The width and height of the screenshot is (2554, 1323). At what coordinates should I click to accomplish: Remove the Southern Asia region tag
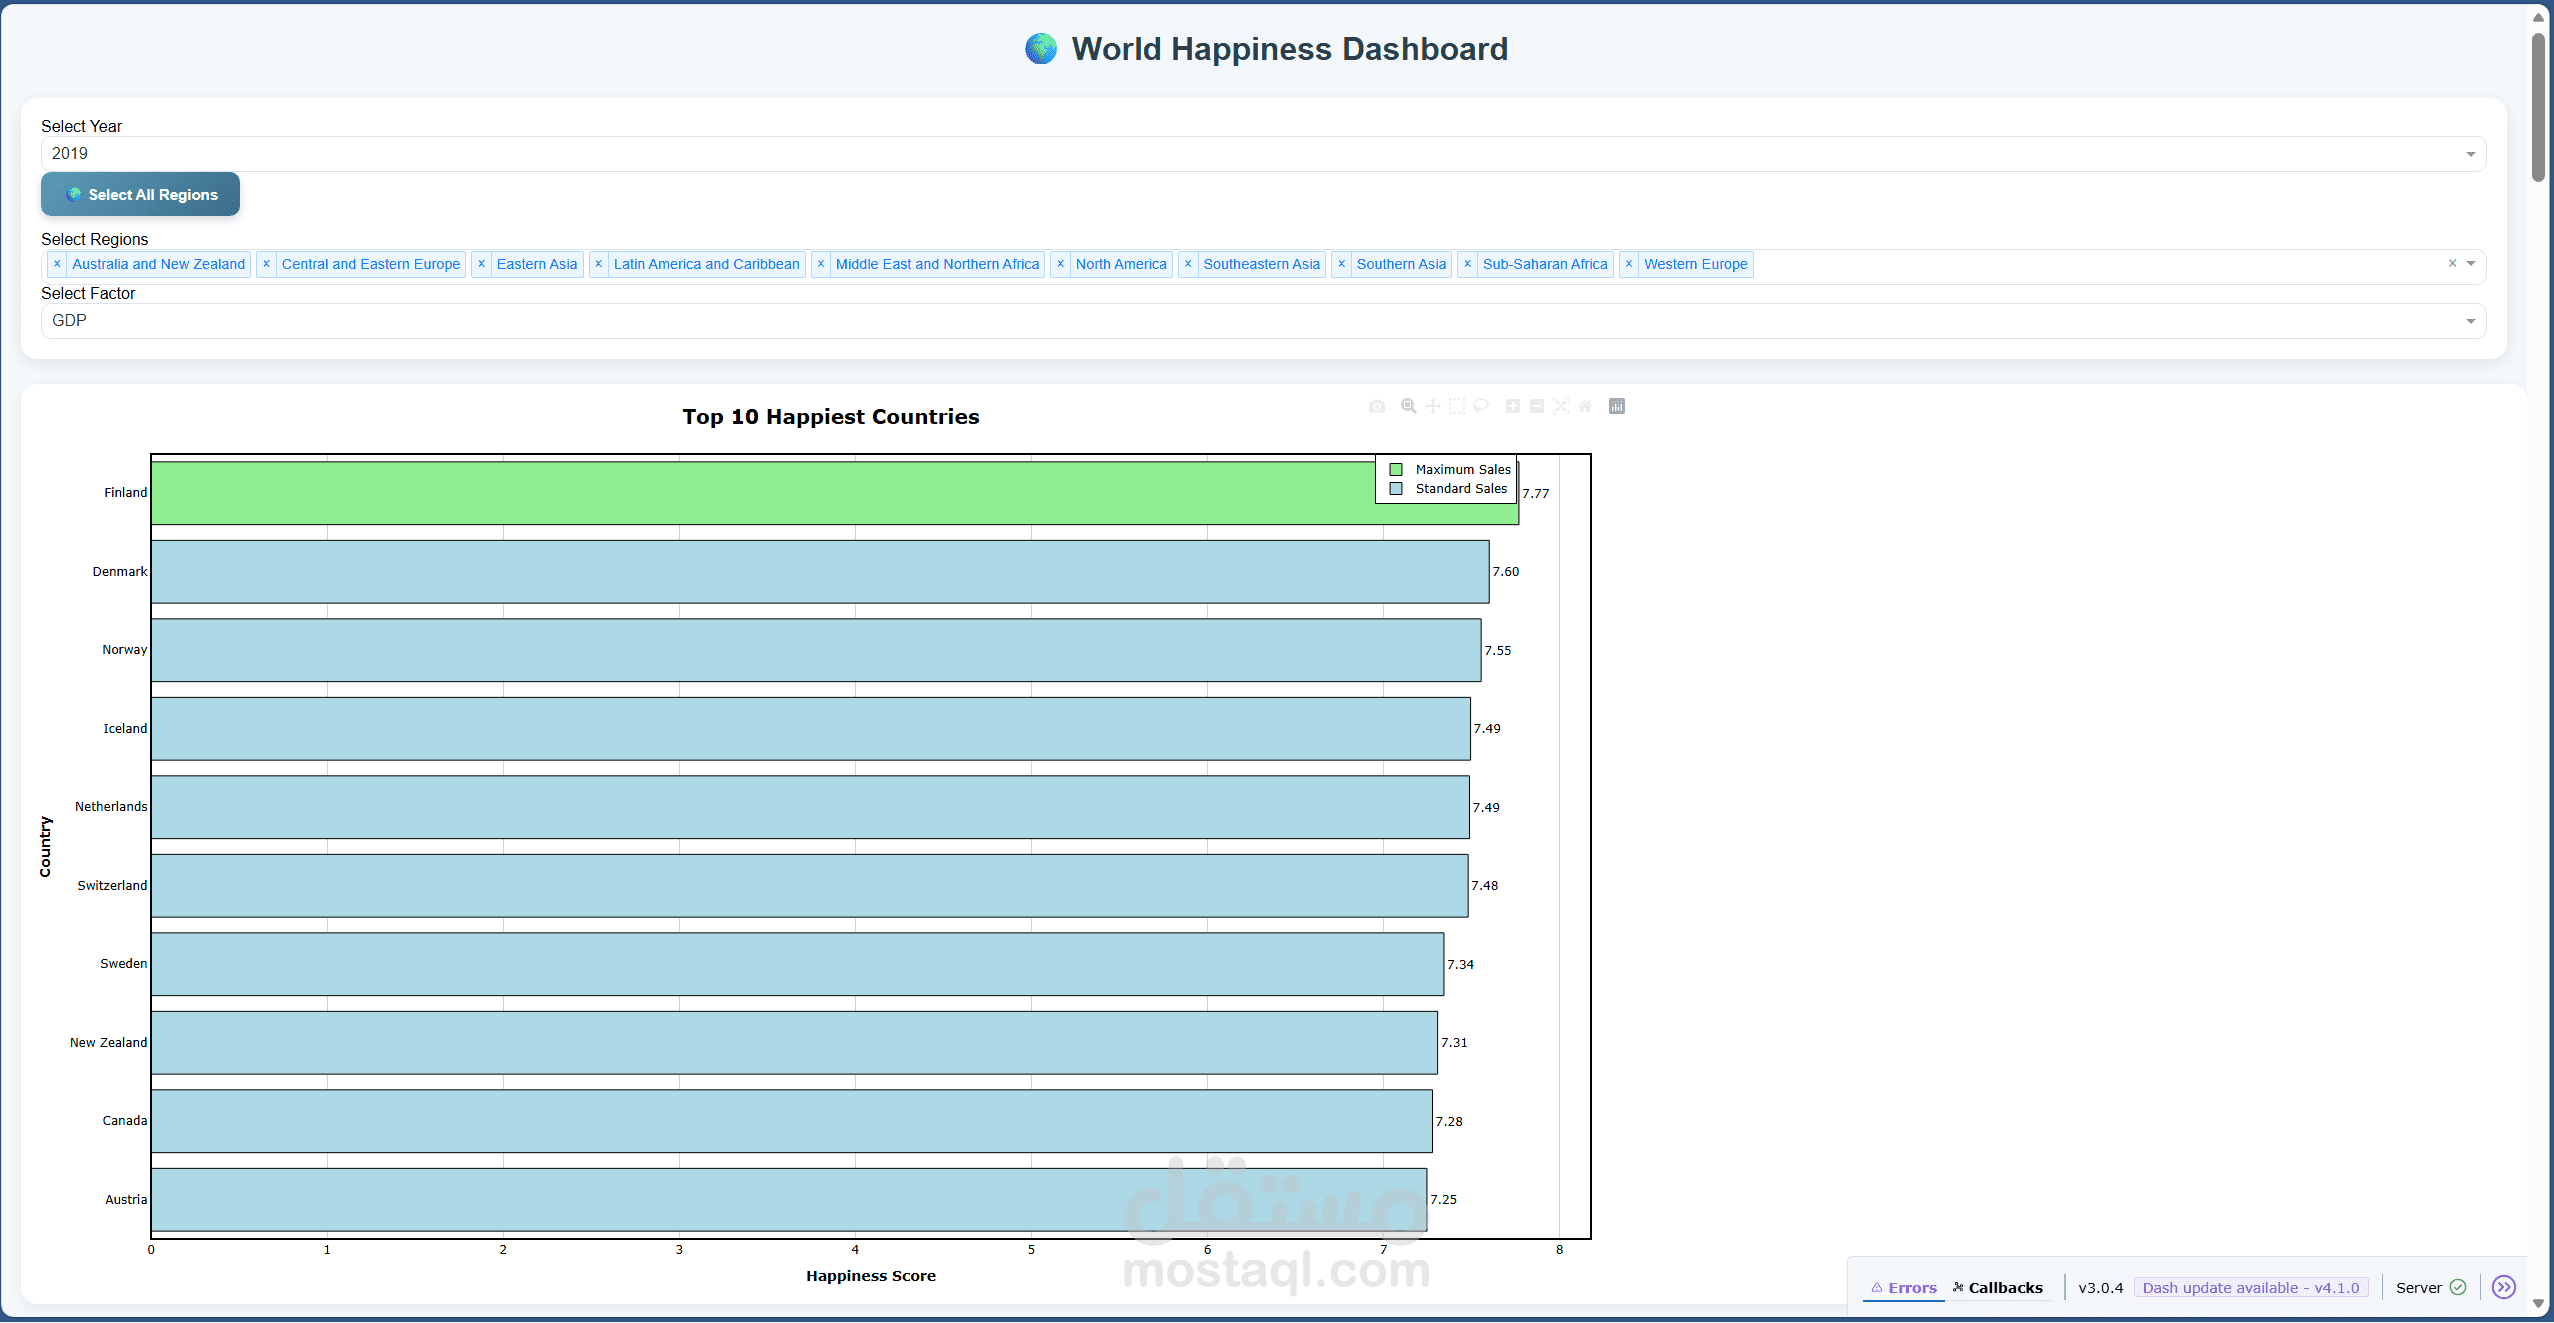point(1342,264)
